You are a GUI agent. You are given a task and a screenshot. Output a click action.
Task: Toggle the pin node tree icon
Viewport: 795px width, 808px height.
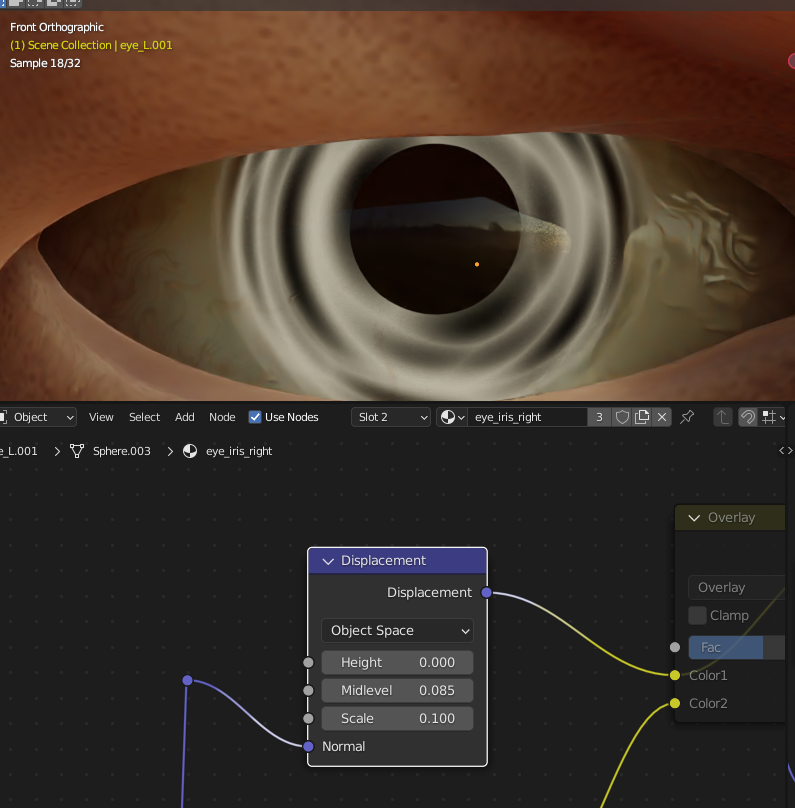tap(687, 417)
